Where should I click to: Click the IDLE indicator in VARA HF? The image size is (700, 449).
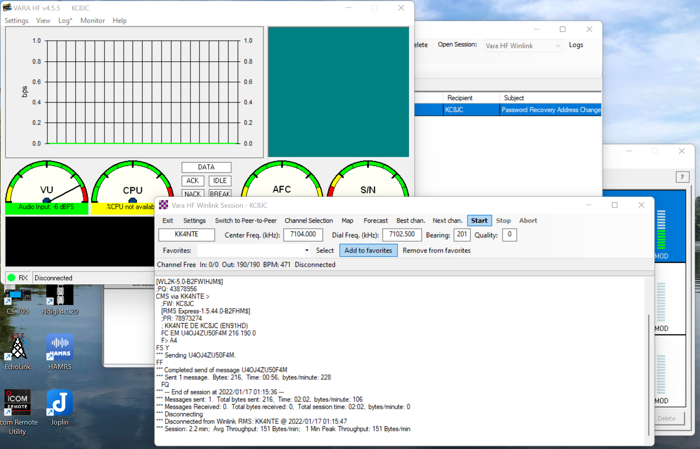coord(220,181)
